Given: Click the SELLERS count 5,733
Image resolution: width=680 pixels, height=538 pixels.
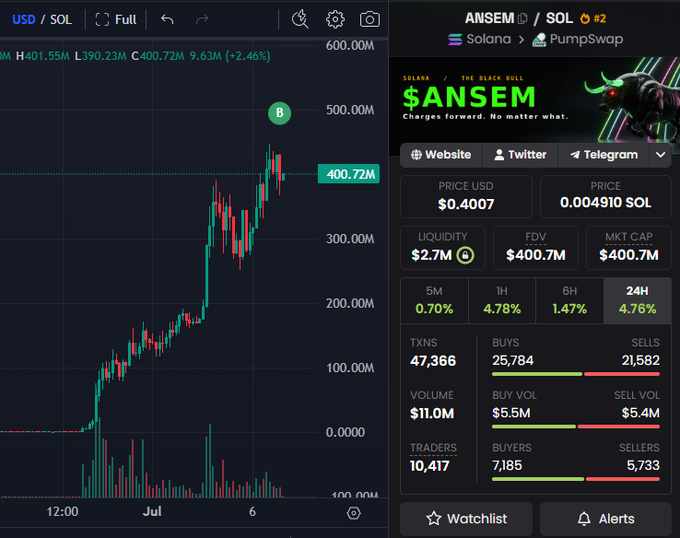Looking at the screenshot, I should pyautogui.click(x=643, y=466).
